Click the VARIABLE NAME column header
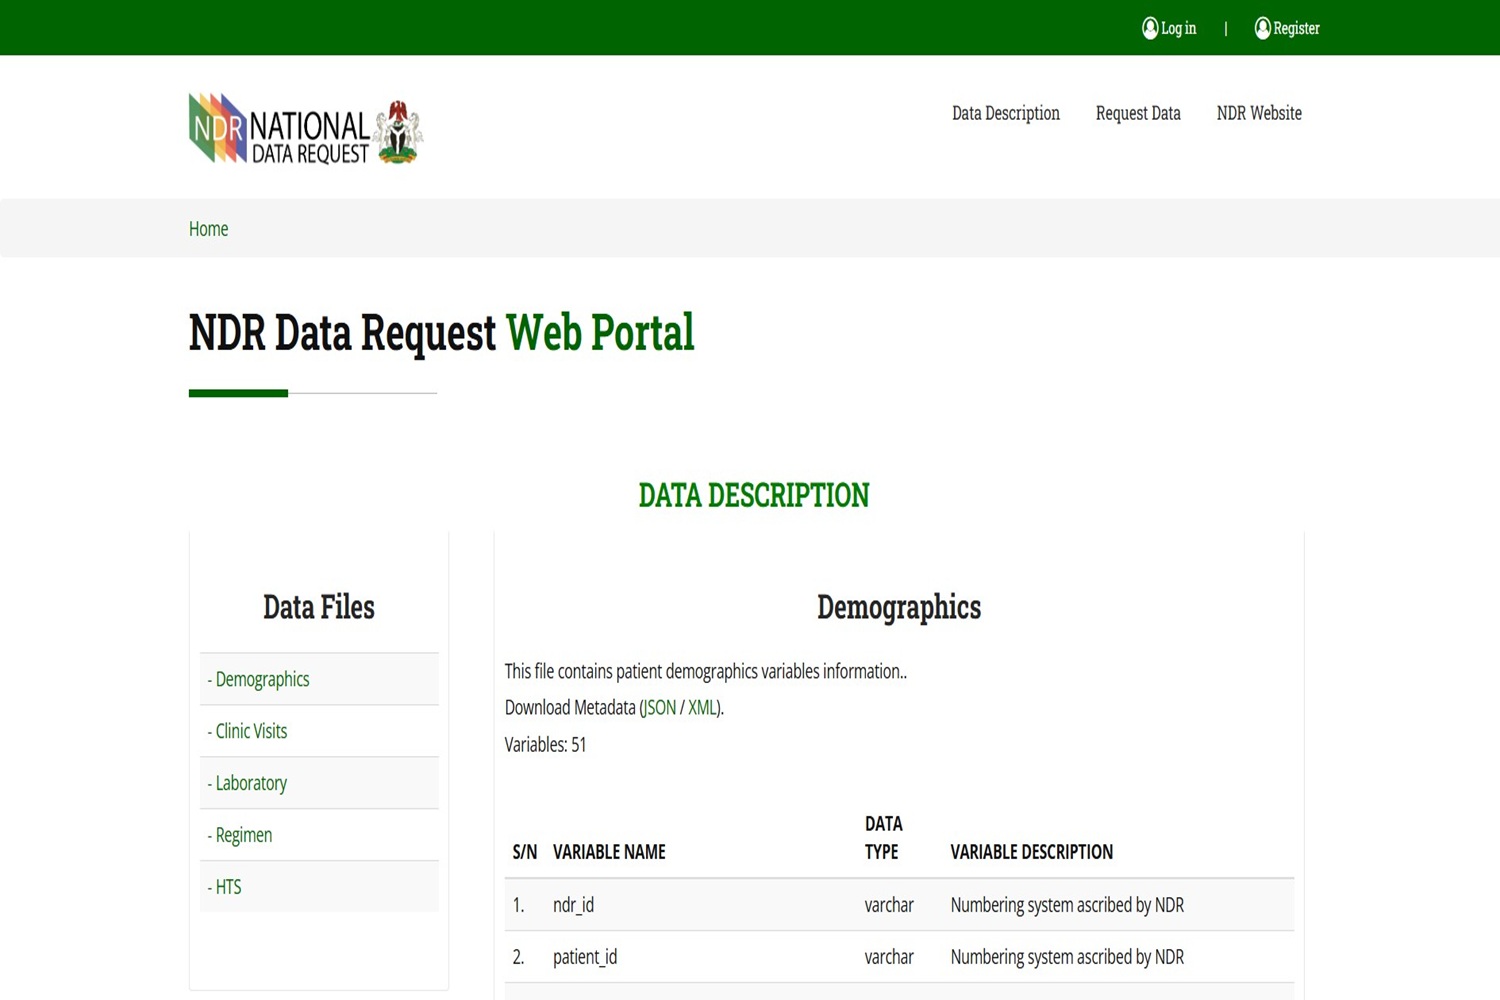 tap(609, 852)
